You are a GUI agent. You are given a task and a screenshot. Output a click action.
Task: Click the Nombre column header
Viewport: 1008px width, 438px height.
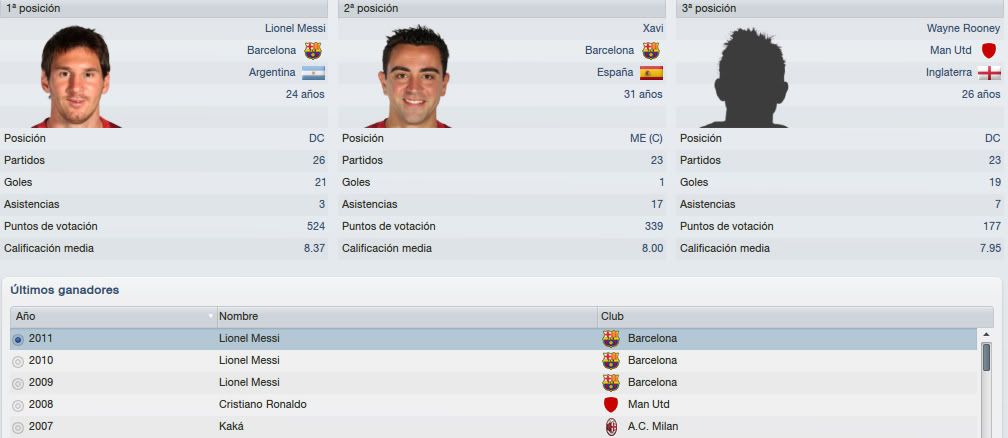pos(408,316)
